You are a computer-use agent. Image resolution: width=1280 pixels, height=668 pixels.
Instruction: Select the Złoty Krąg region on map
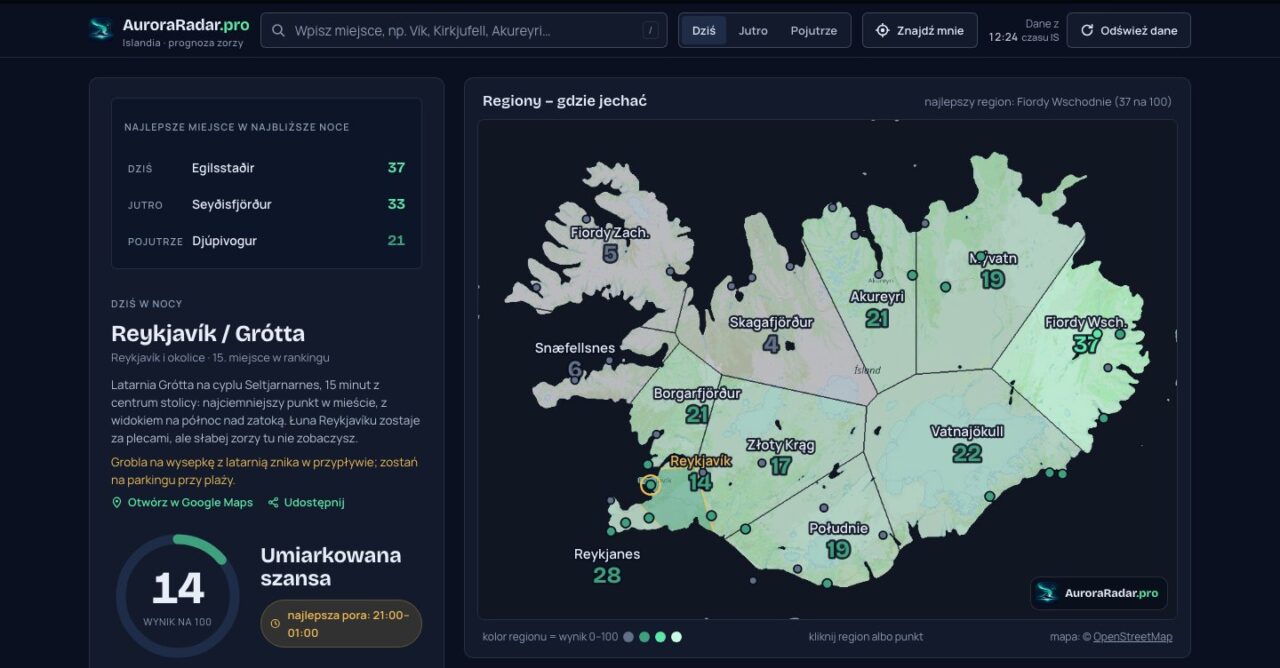781,456
